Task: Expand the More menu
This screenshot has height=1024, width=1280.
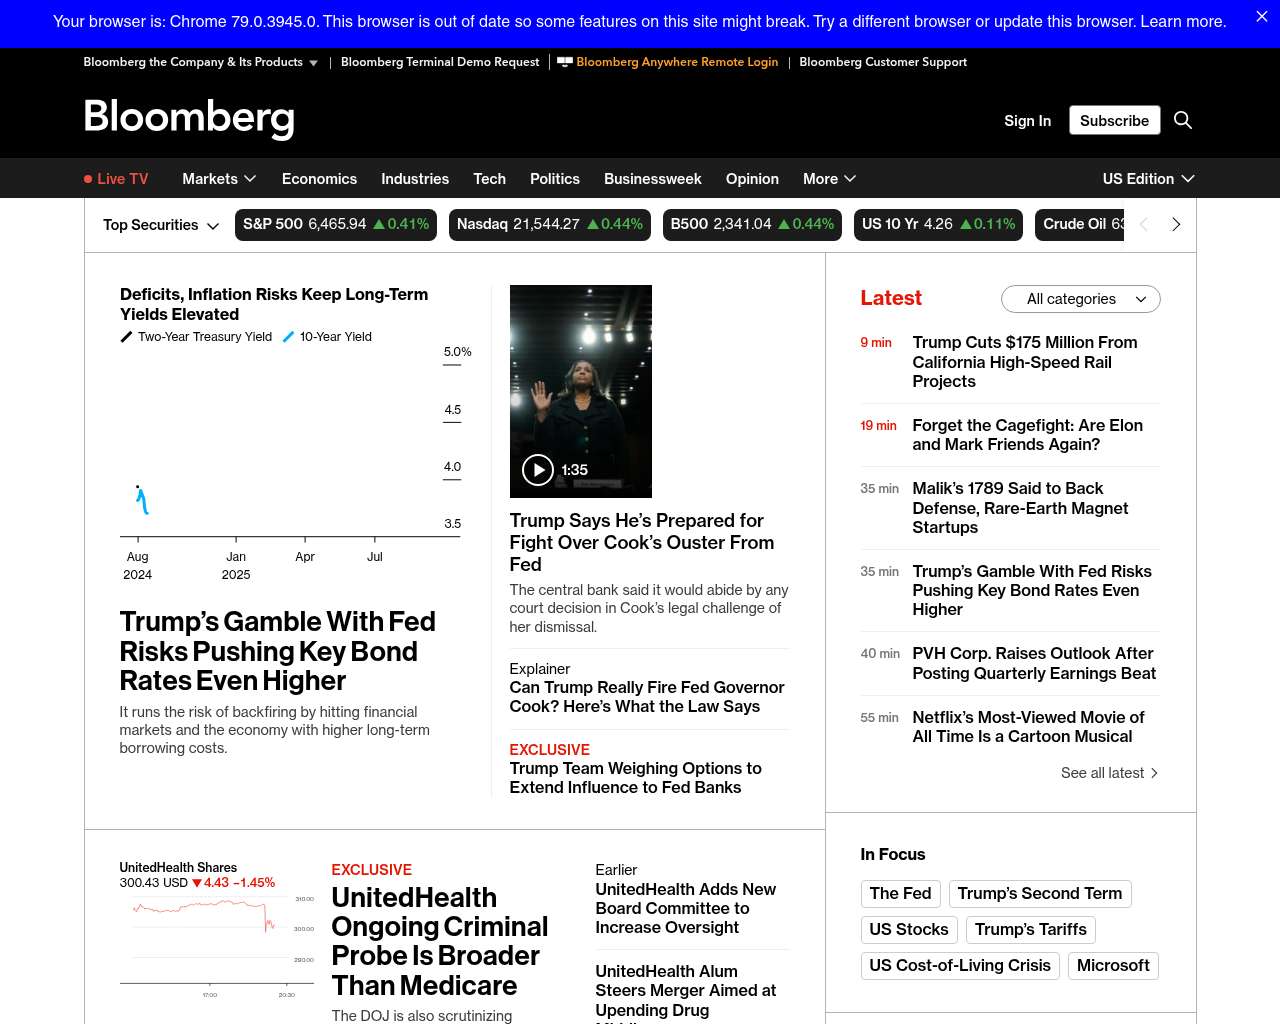Action: (829, 179)
